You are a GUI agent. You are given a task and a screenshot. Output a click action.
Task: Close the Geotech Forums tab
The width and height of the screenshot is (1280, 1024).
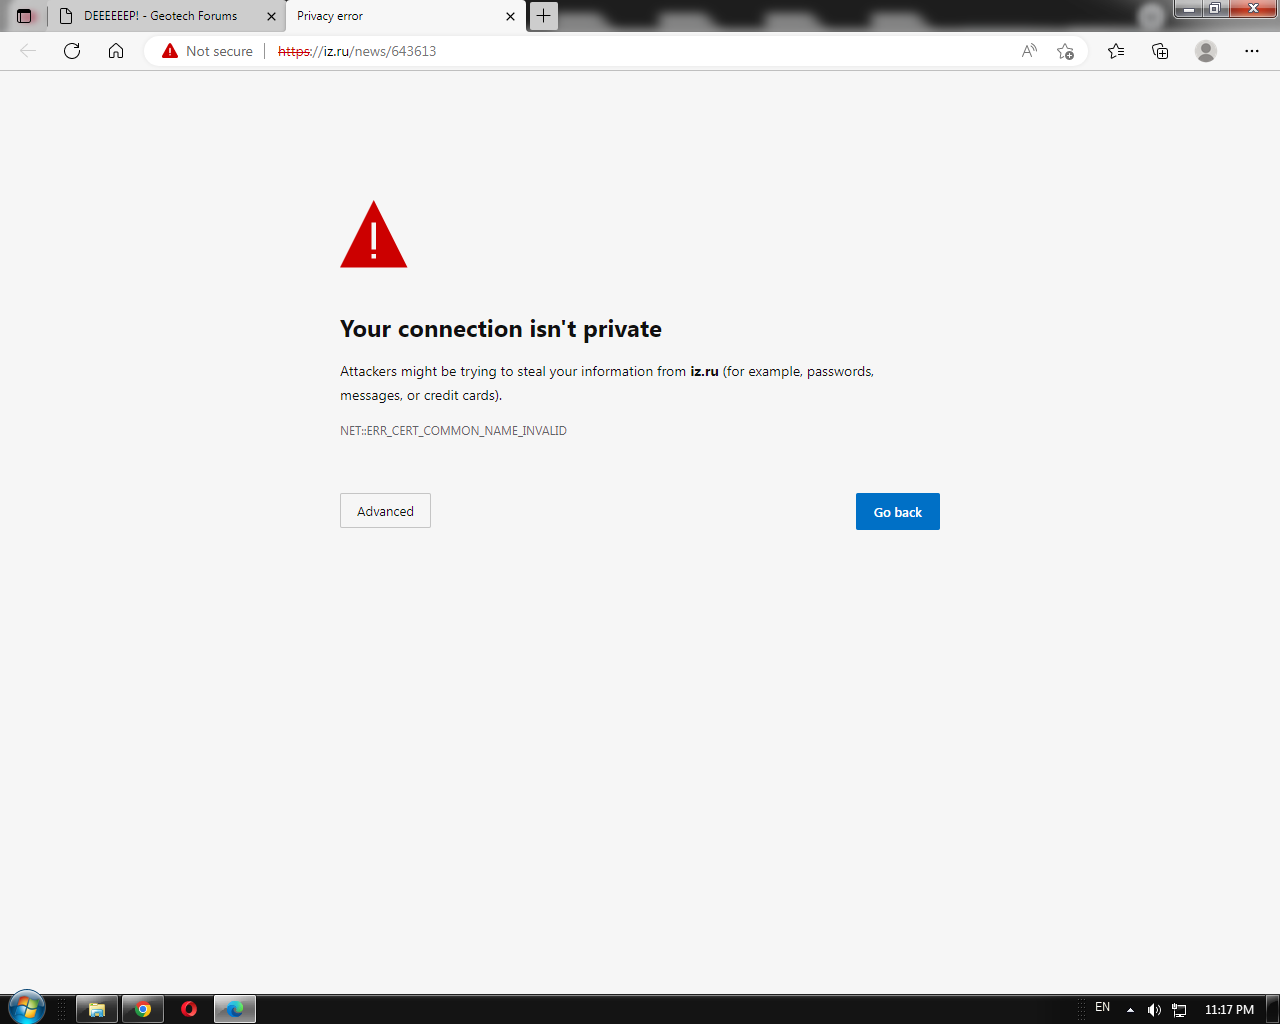click(271, 16)
